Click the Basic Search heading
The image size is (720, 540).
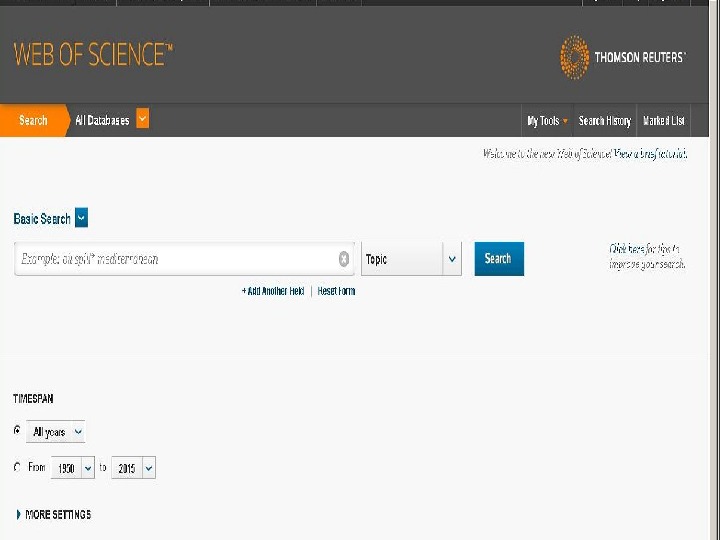42,219
